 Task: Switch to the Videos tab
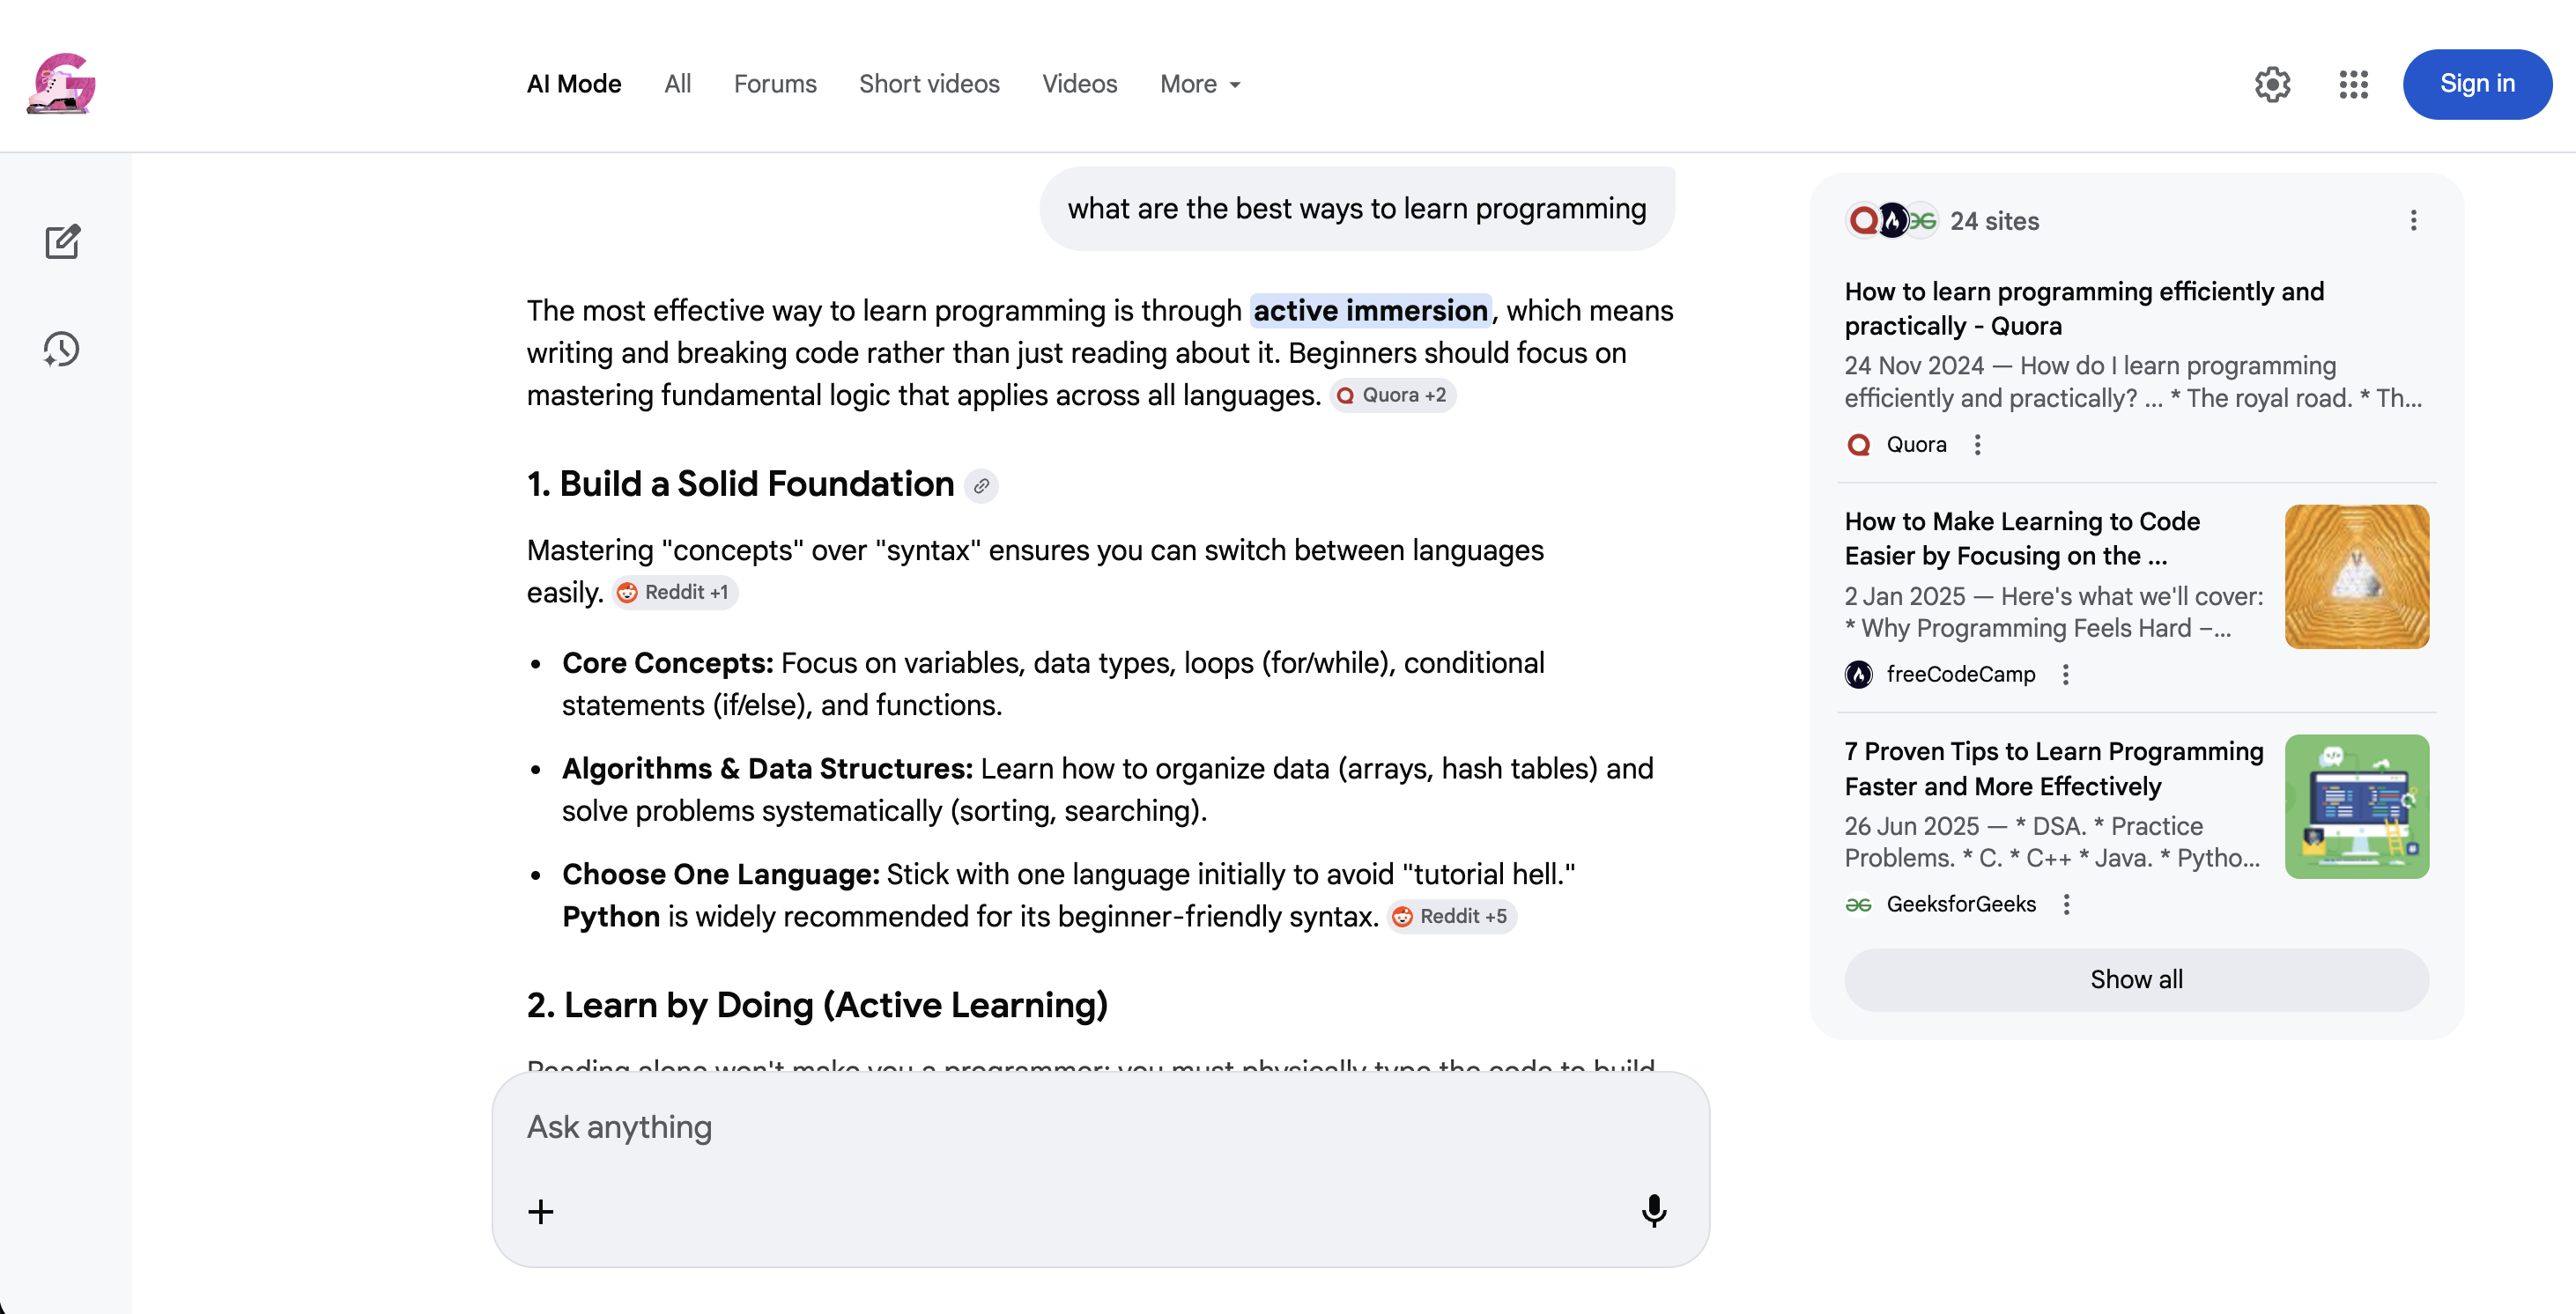(x=1079, y=84)
